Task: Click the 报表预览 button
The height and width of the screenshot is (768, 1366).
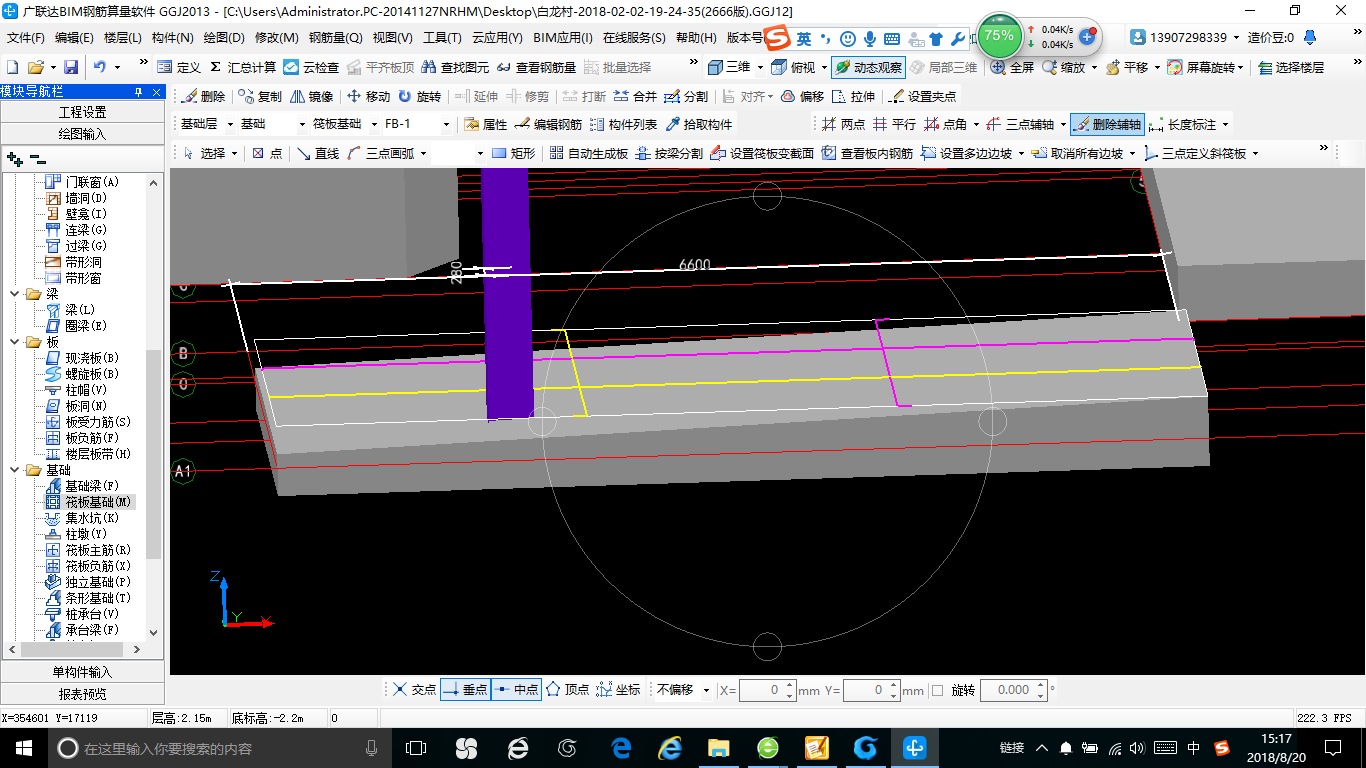Action: point(82,693)
